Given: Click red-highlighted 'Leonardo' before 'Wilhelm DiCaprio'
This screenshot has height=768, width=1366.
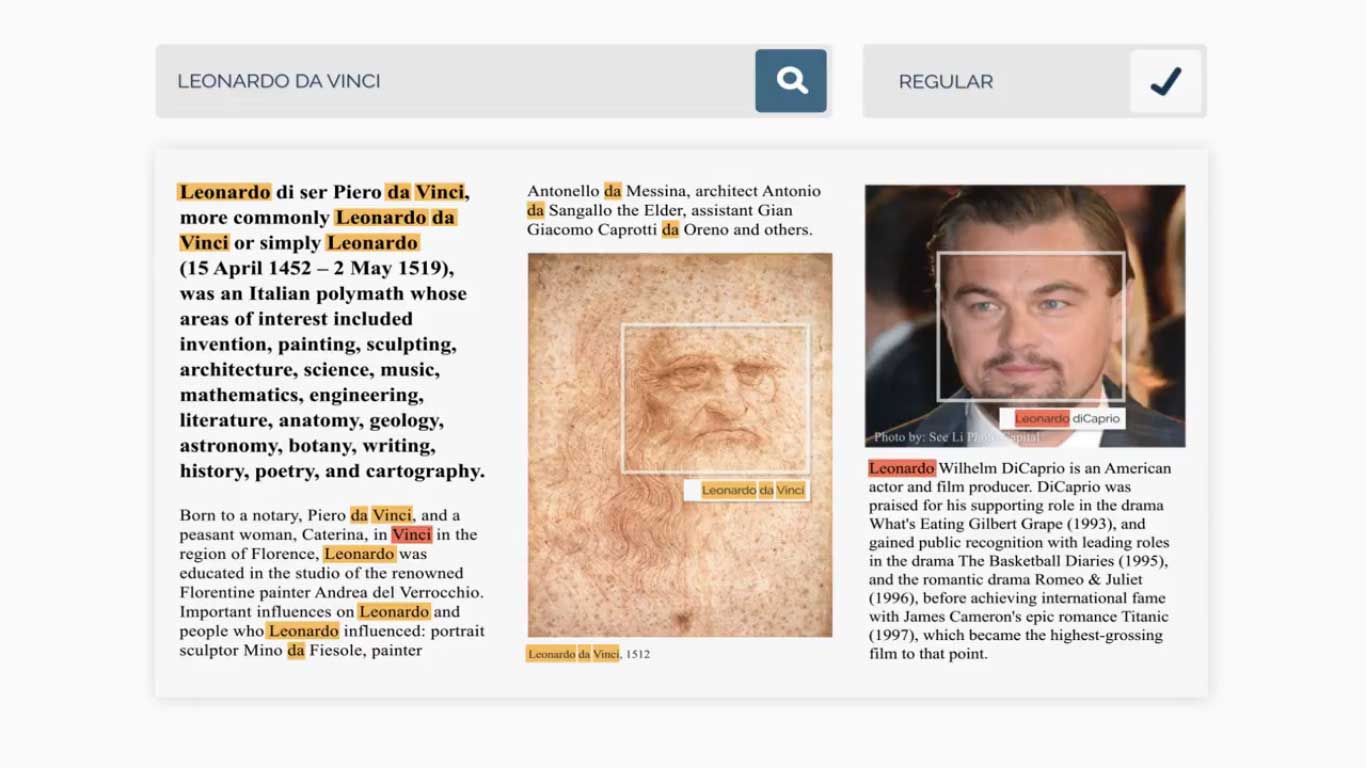Looking at the screenshot, I should pyautogui.click(x=902, y=468).
